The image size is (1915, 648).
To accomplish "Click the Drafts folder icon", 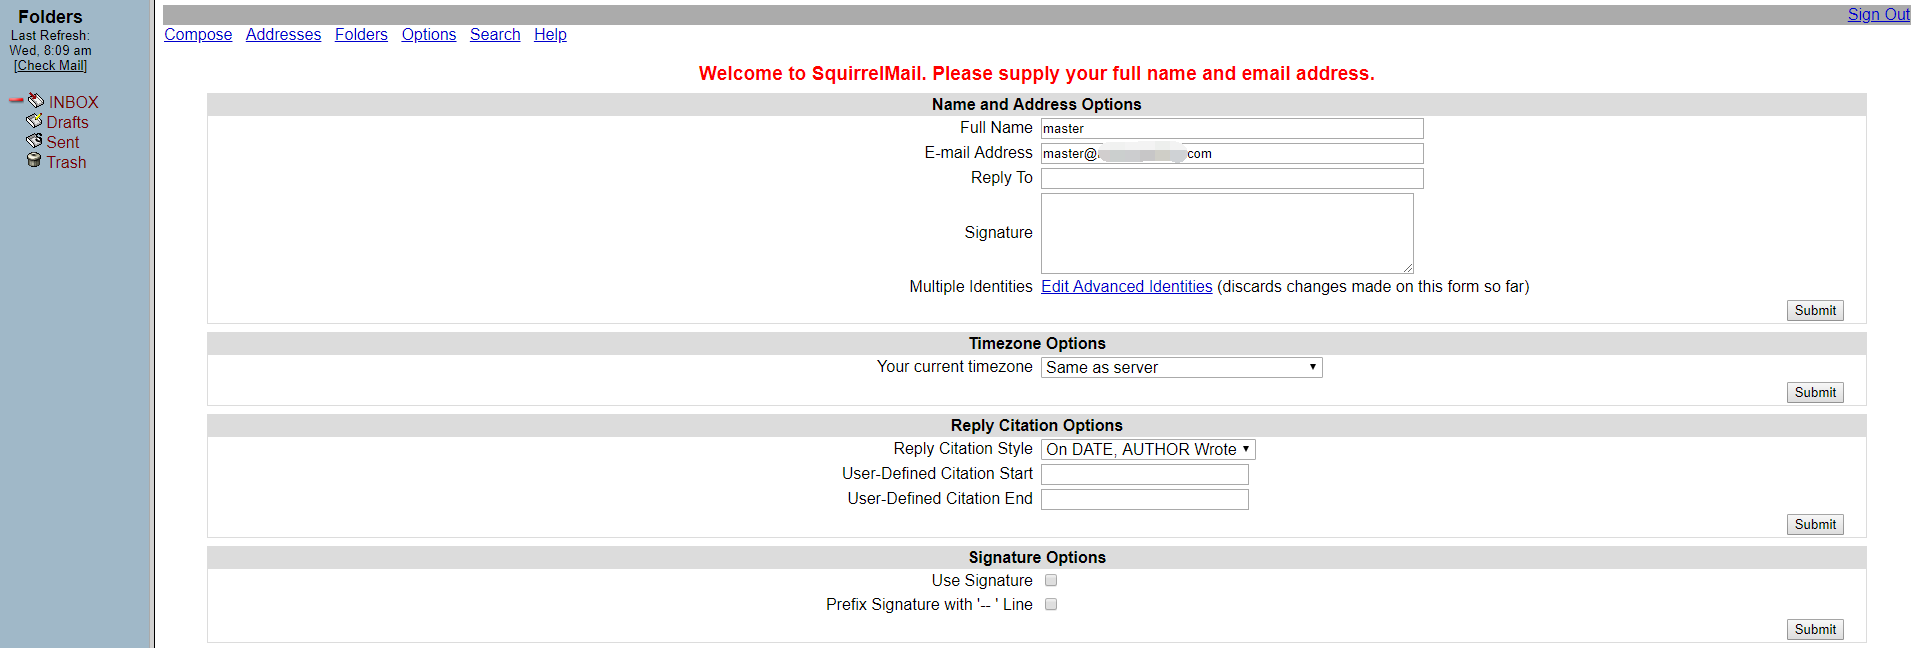I will coord(34,121).
